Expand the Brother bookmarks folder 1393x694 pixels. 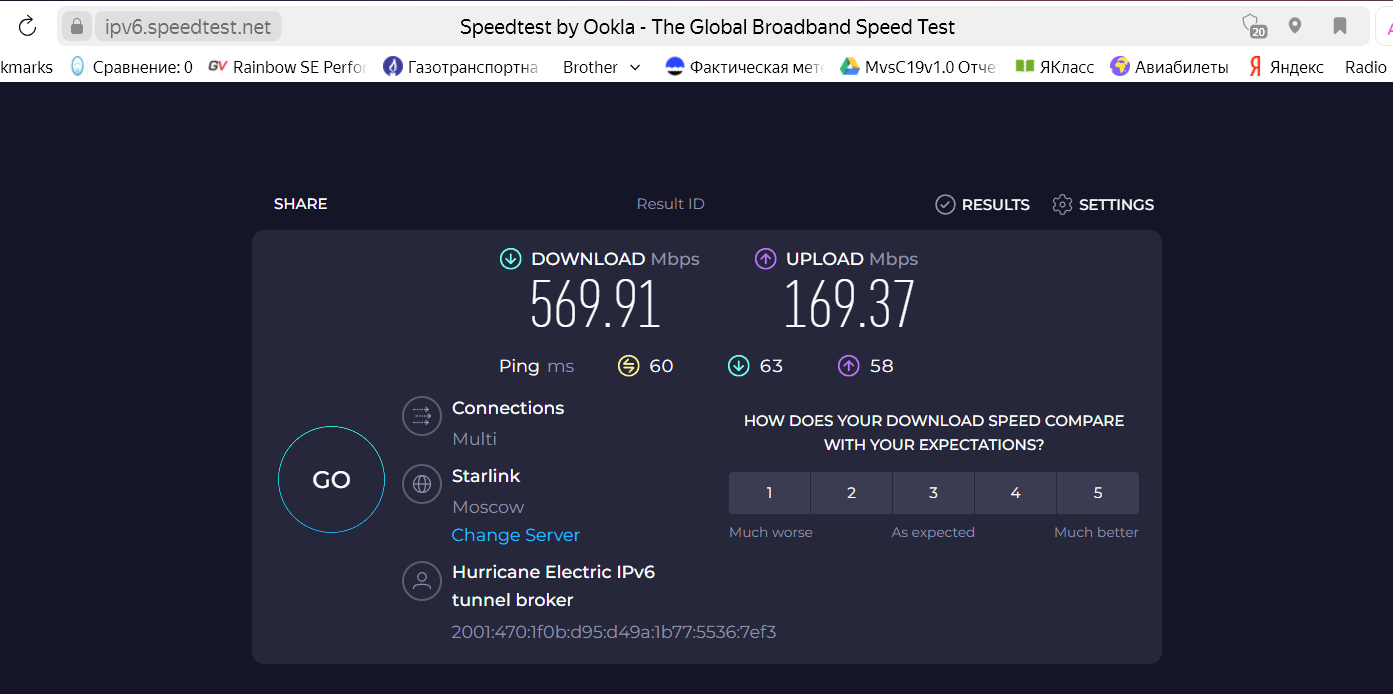601,67
